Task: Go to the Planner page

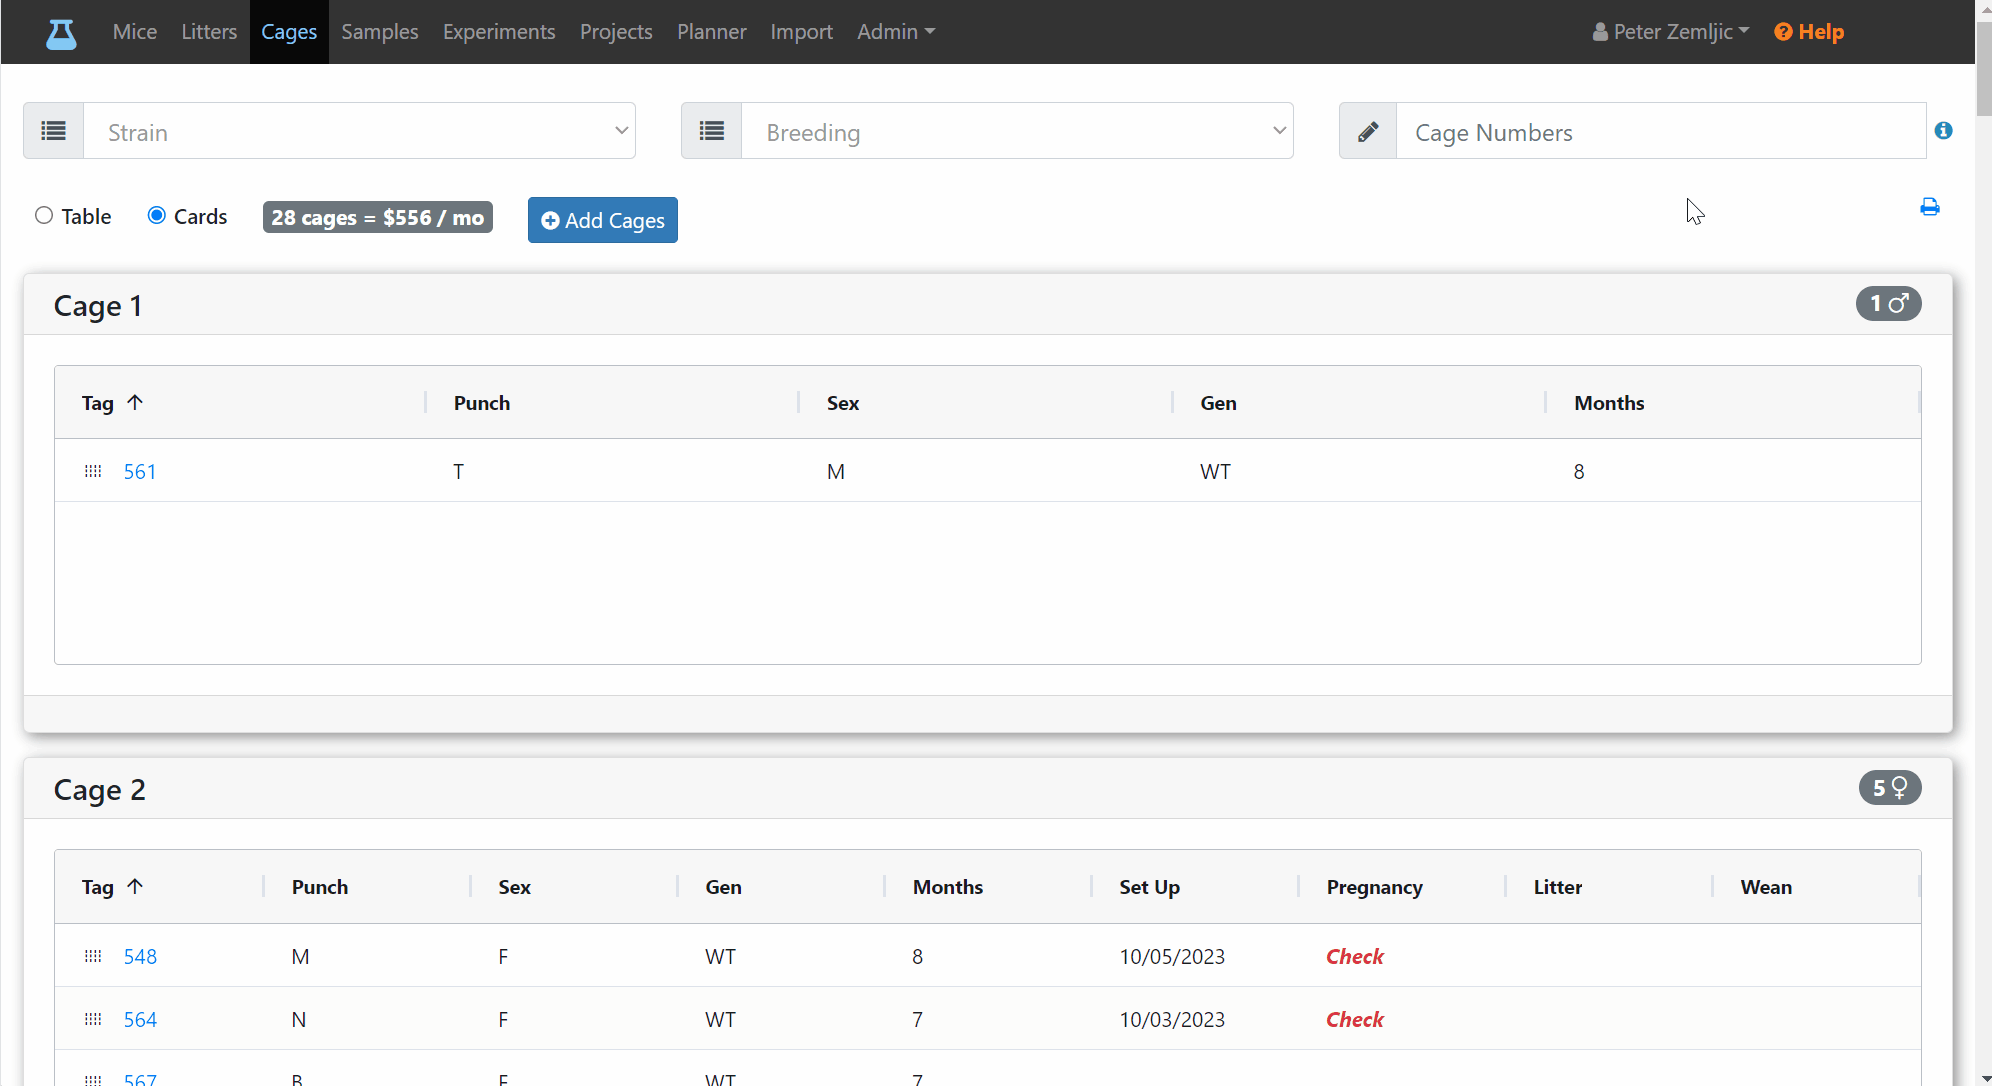Action: coord(711,32)
